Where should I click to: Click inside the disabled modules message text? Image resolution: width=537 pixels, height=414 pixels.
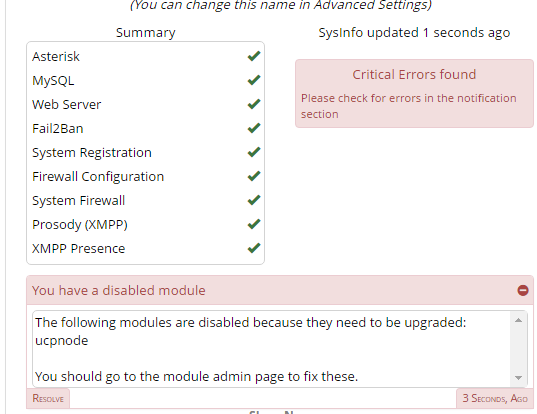[250, 349]
